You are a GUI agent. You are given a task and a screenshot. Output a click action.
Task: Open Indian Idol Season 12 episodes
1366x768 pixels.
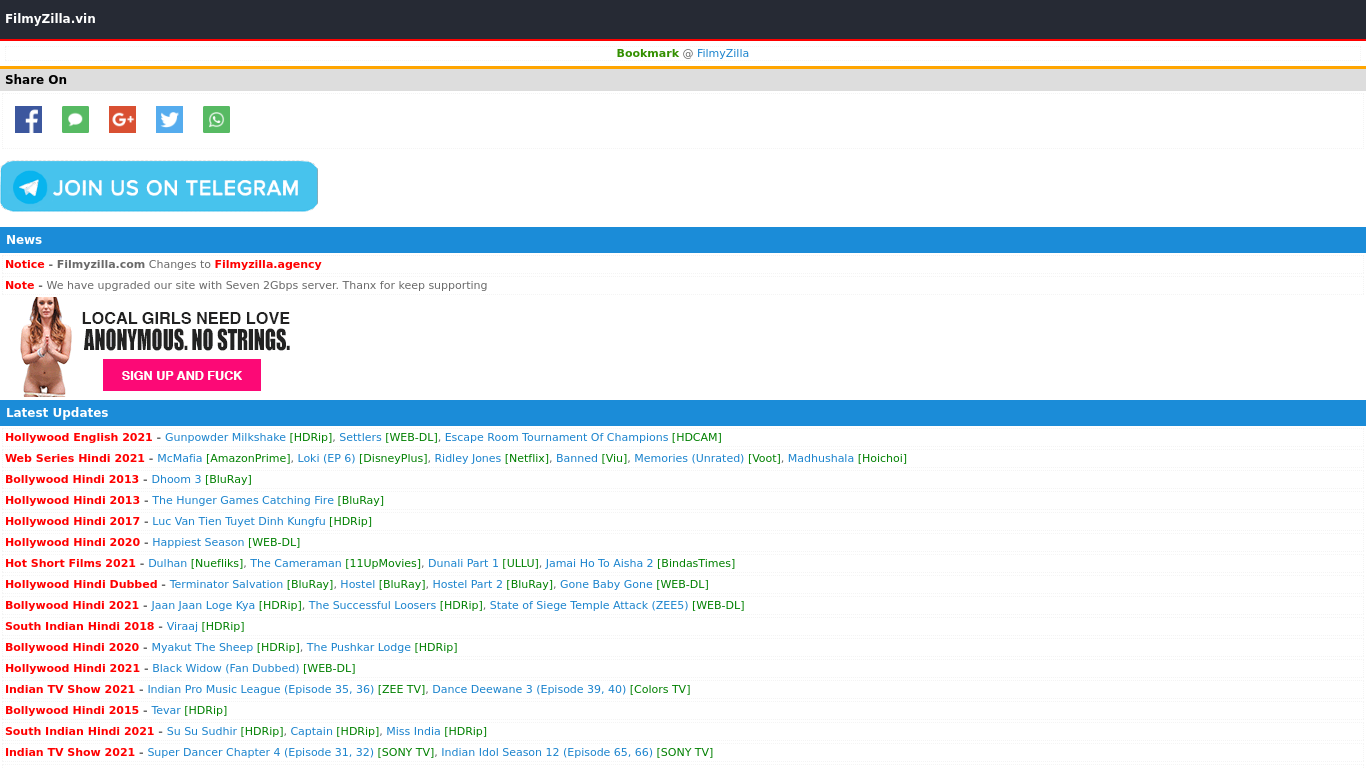click(x=547, y=753)
